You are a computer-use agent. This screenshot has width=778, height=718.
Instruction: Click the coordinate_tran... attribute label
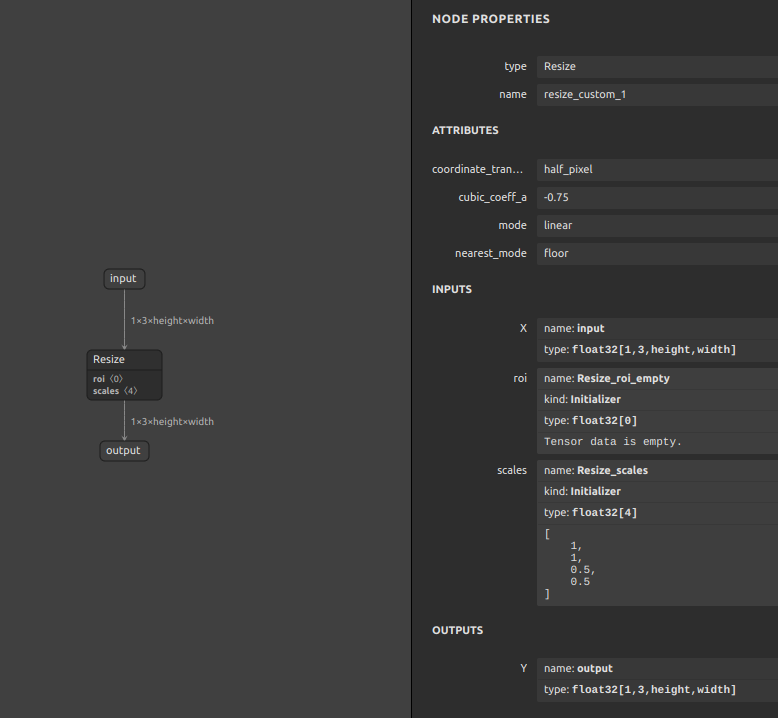click(477, 170)
